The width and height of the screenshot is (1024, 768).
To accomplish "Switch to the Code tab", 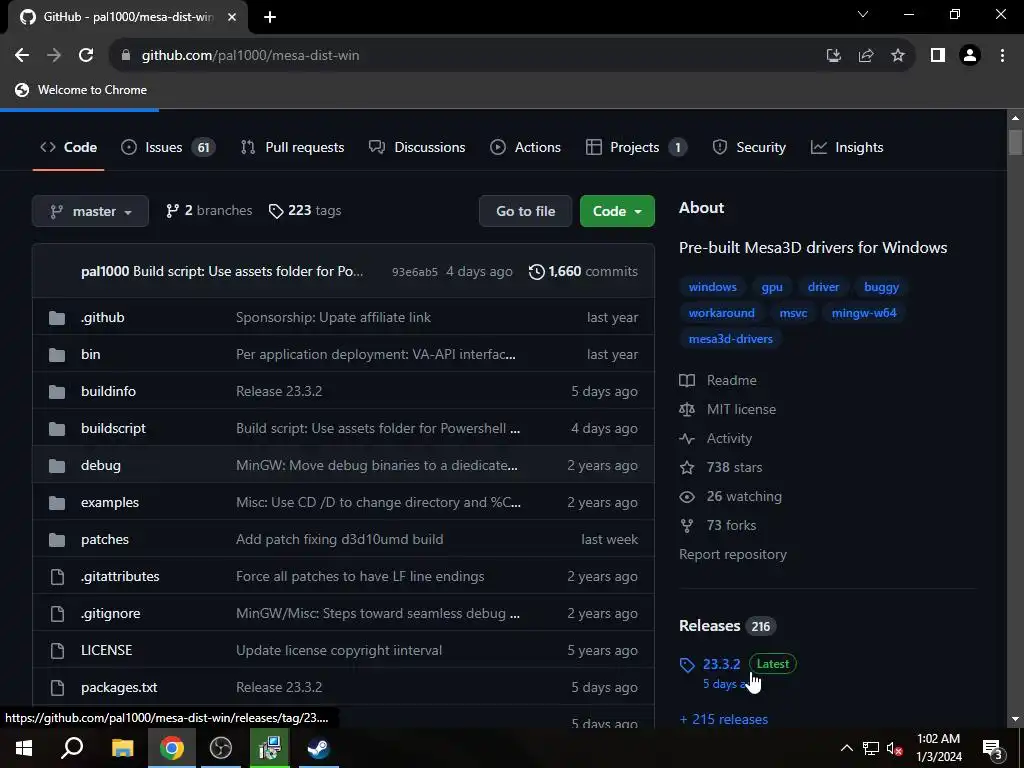I will [69, 148].
